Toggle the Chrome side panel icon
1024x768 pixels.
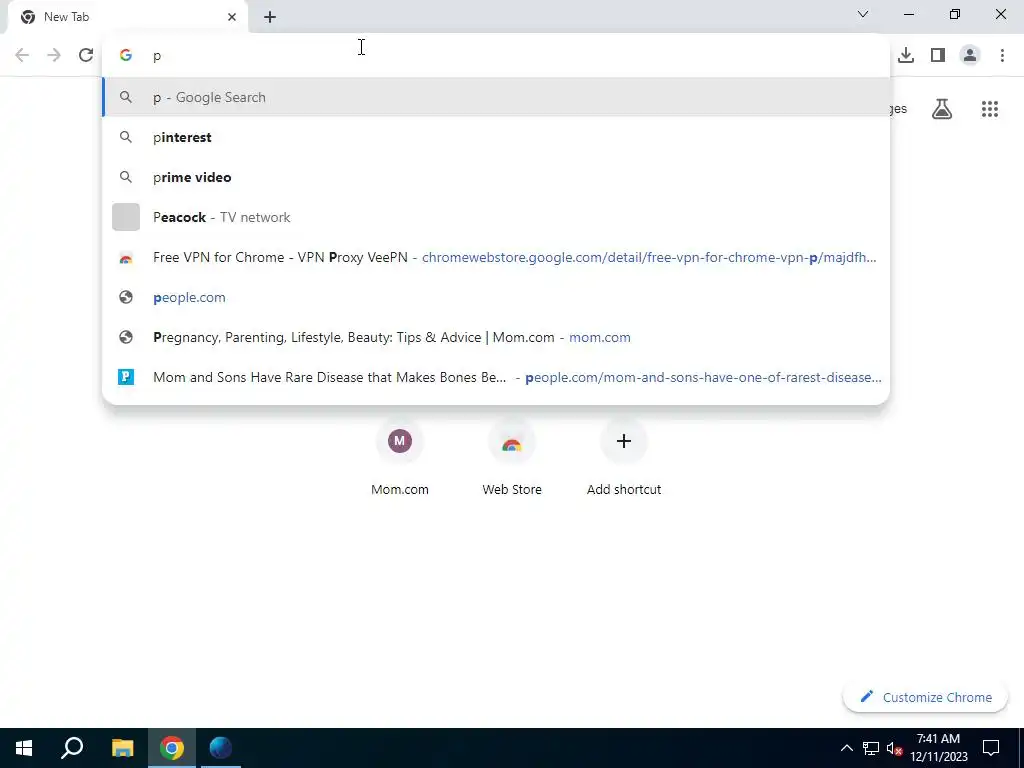[938, 55]
